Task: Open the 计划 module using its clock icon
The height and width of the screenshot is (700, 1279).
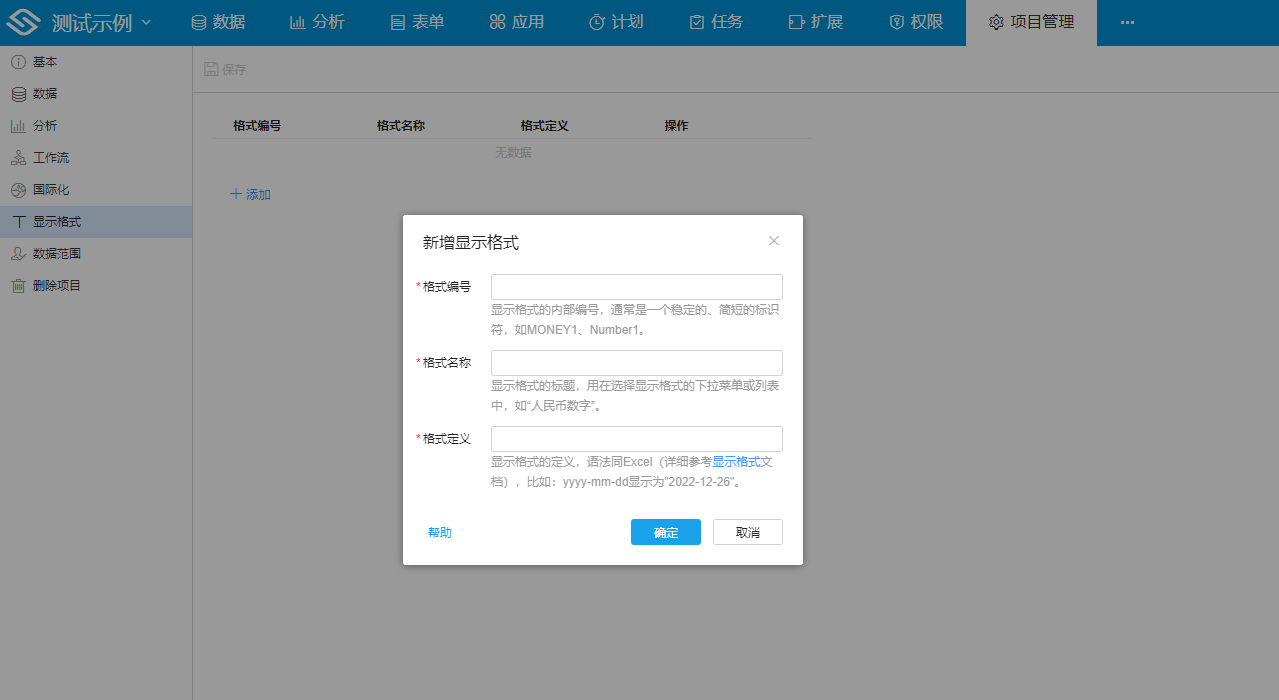Action: tap(616, 21)
